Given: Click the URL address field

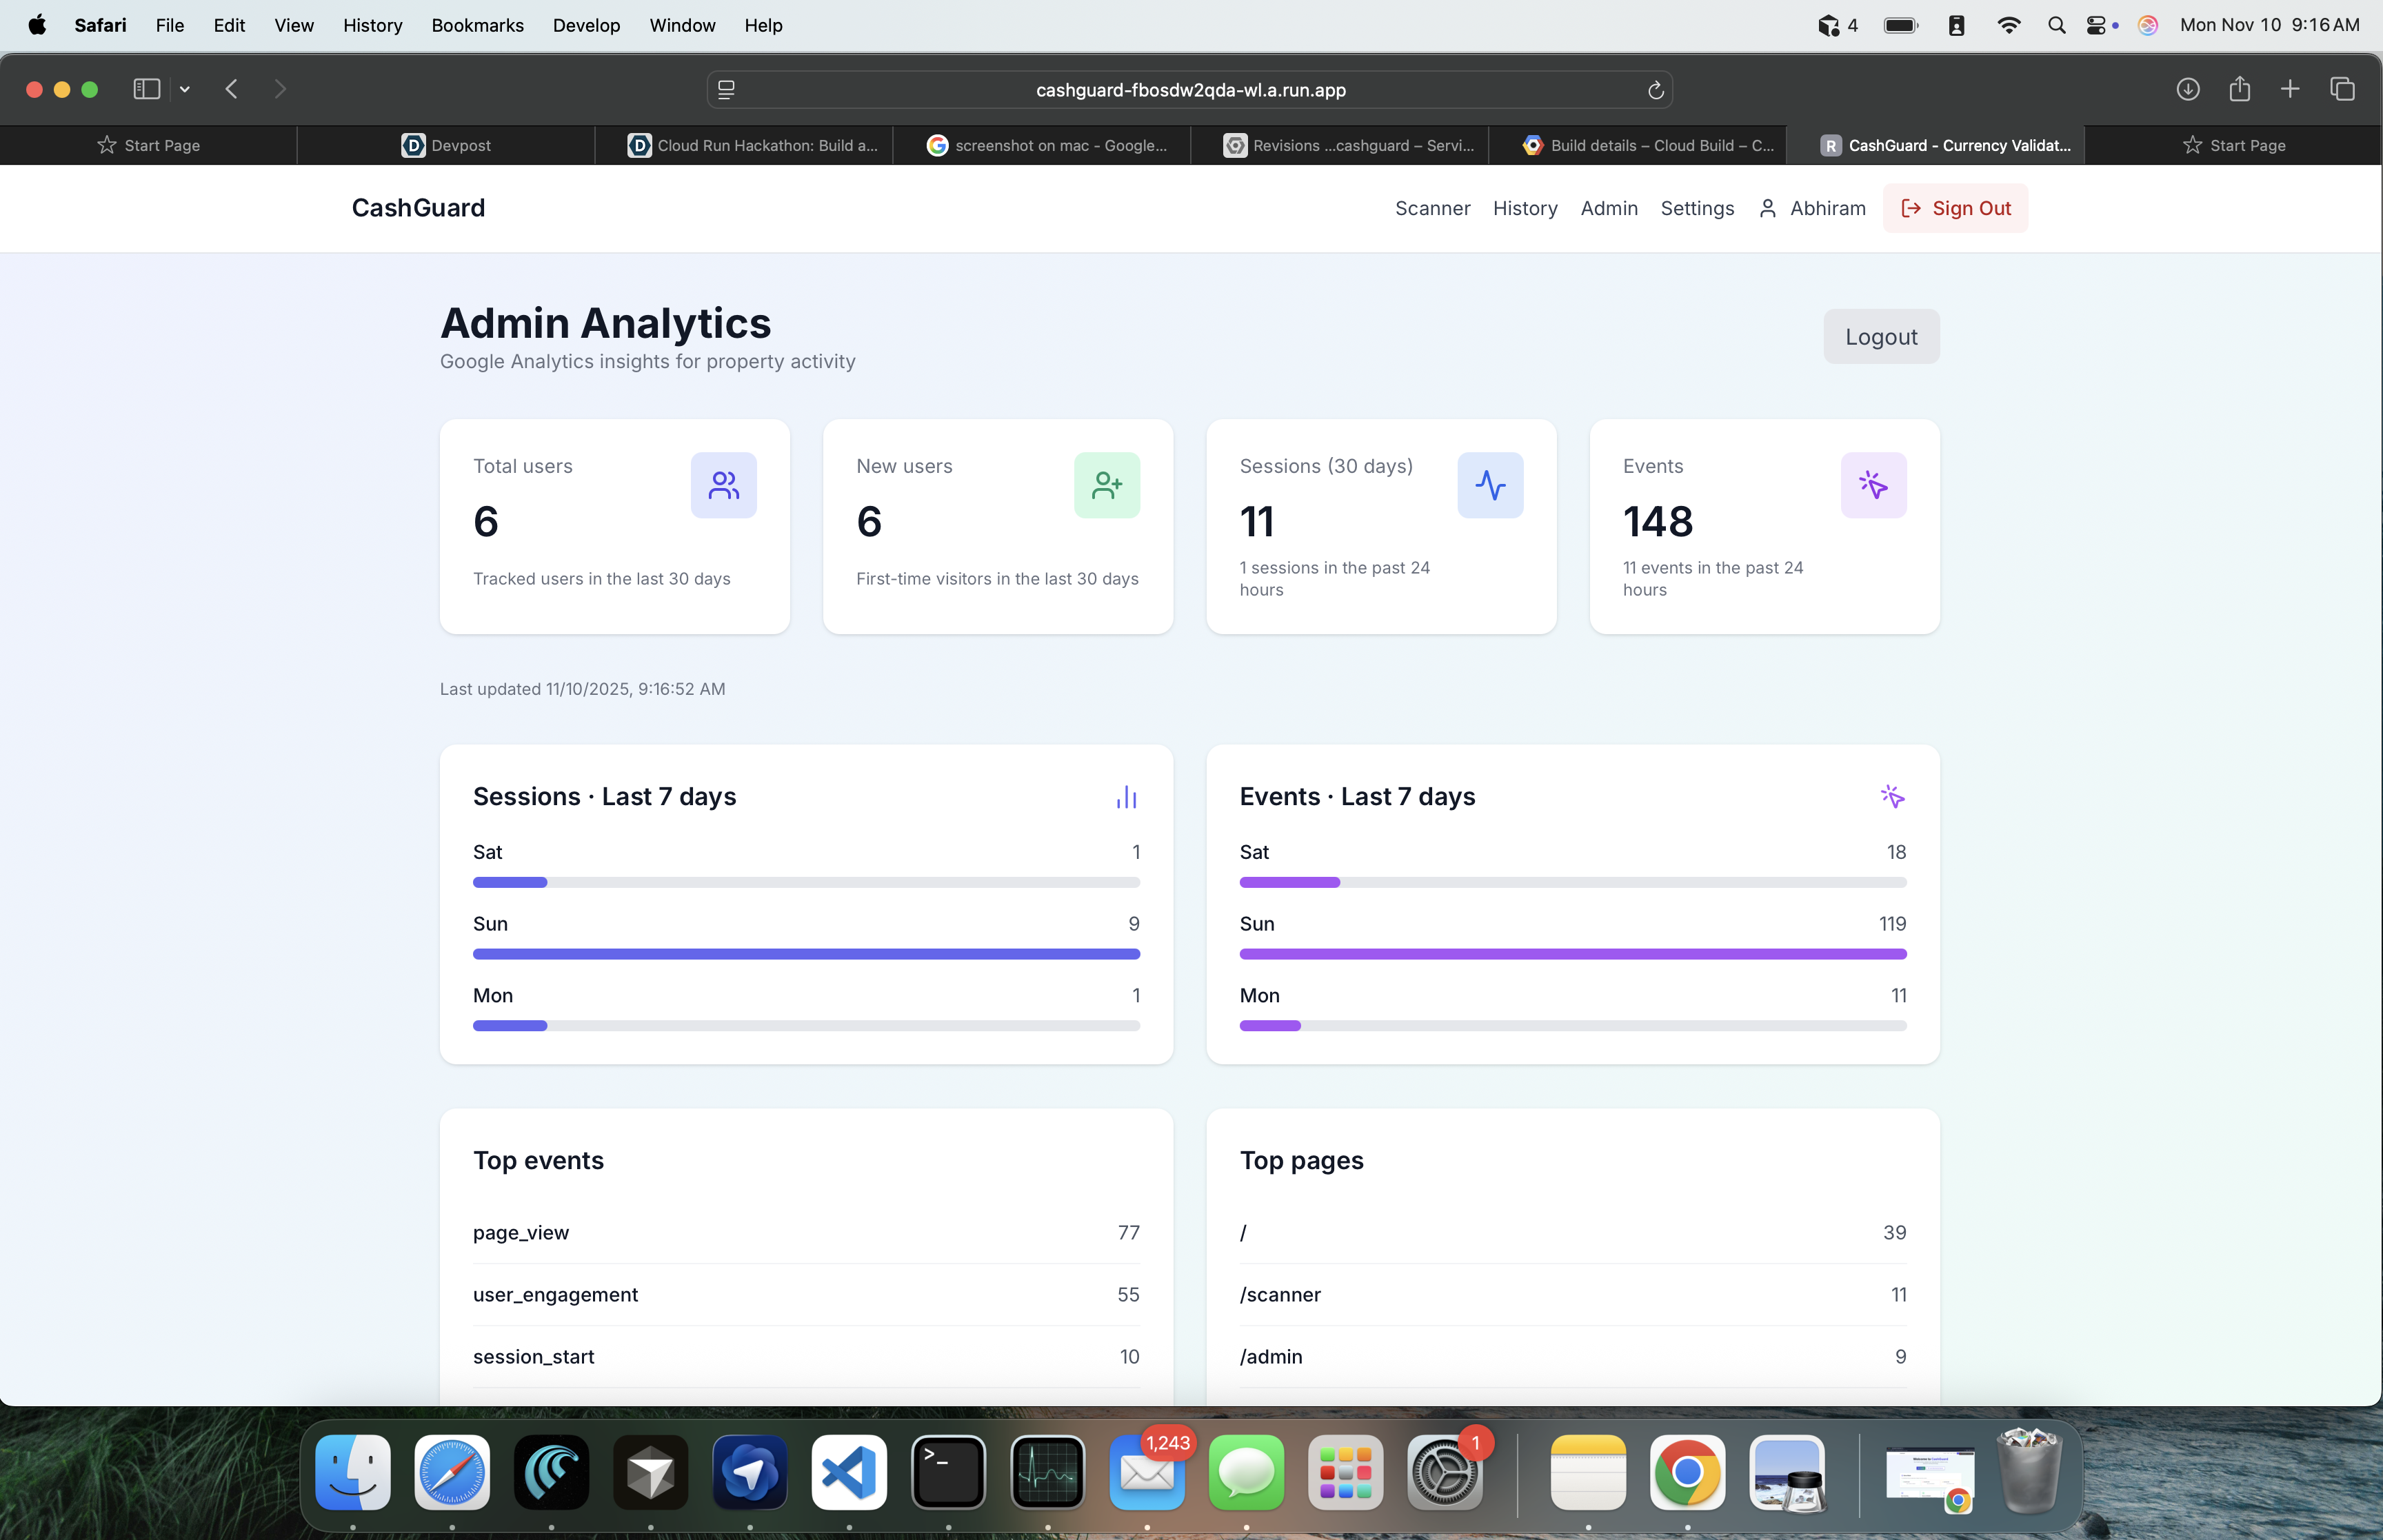Looking at the screenshot, I should (1190, 90).
